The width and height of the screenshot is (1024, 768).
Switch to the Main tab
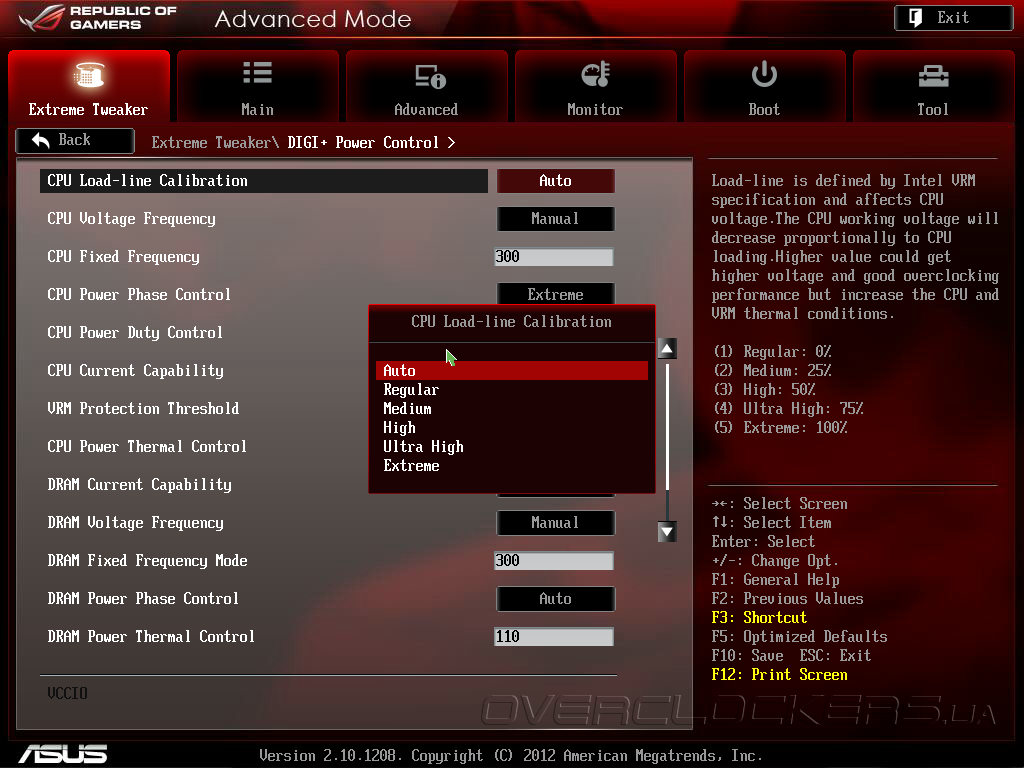[x=258, y=86]
